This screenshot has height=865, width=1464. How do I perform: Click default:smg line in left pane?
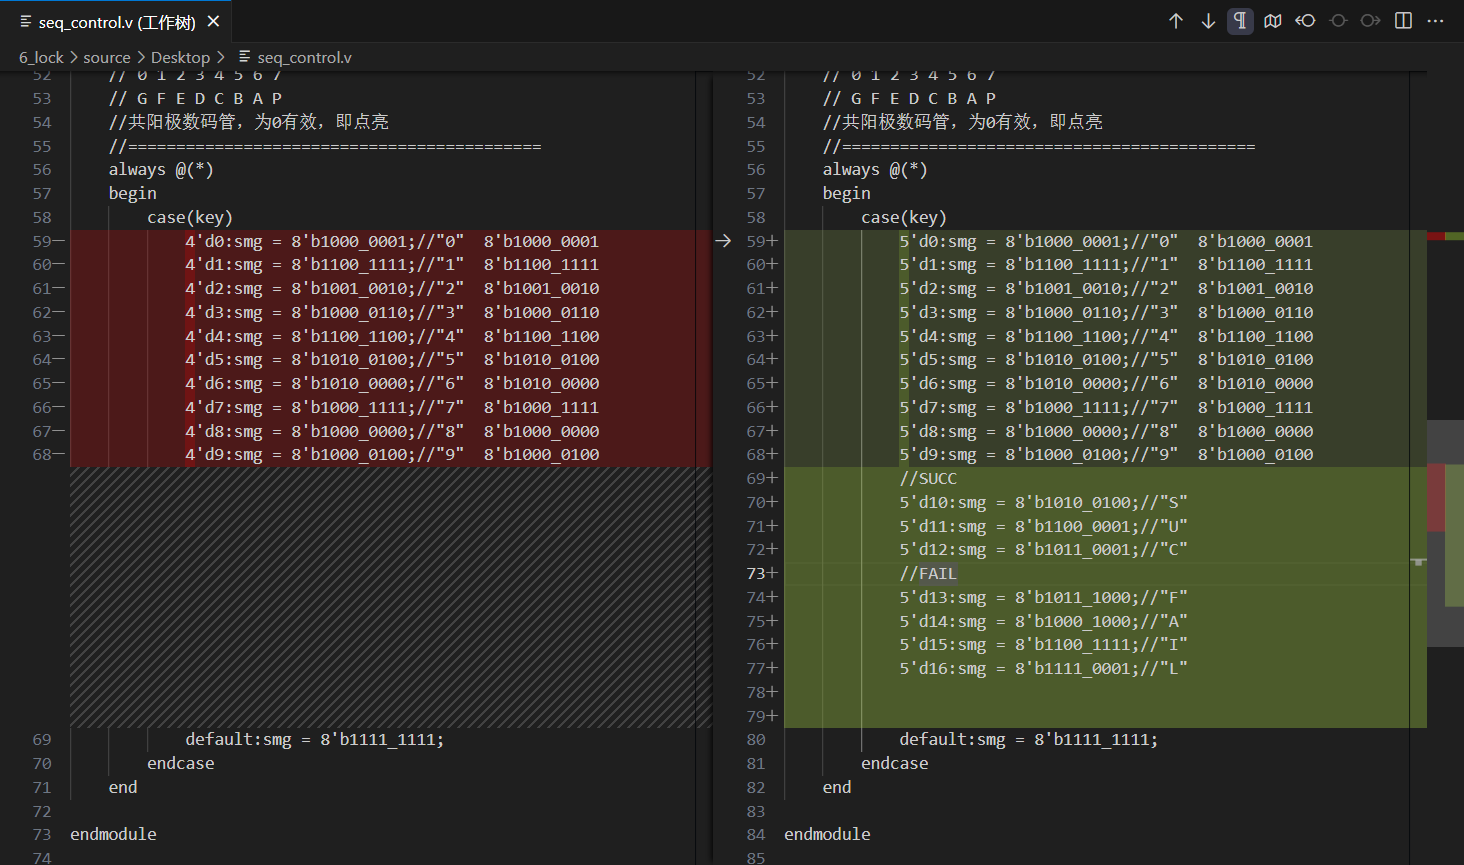pyautogui.click(x=314, y=740)
